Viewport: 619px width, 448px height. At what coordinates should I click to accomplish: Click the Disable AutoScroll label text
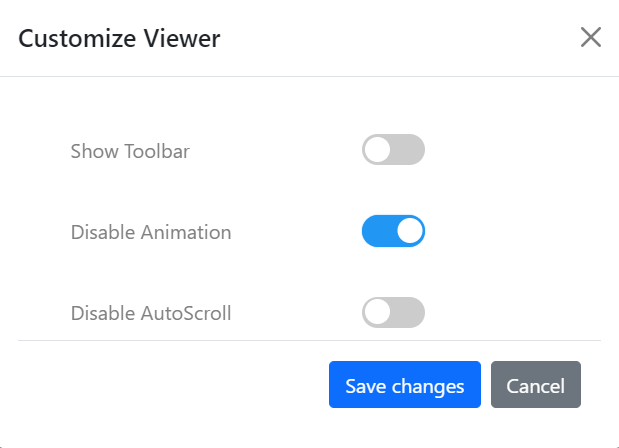[x=151, y=313]
